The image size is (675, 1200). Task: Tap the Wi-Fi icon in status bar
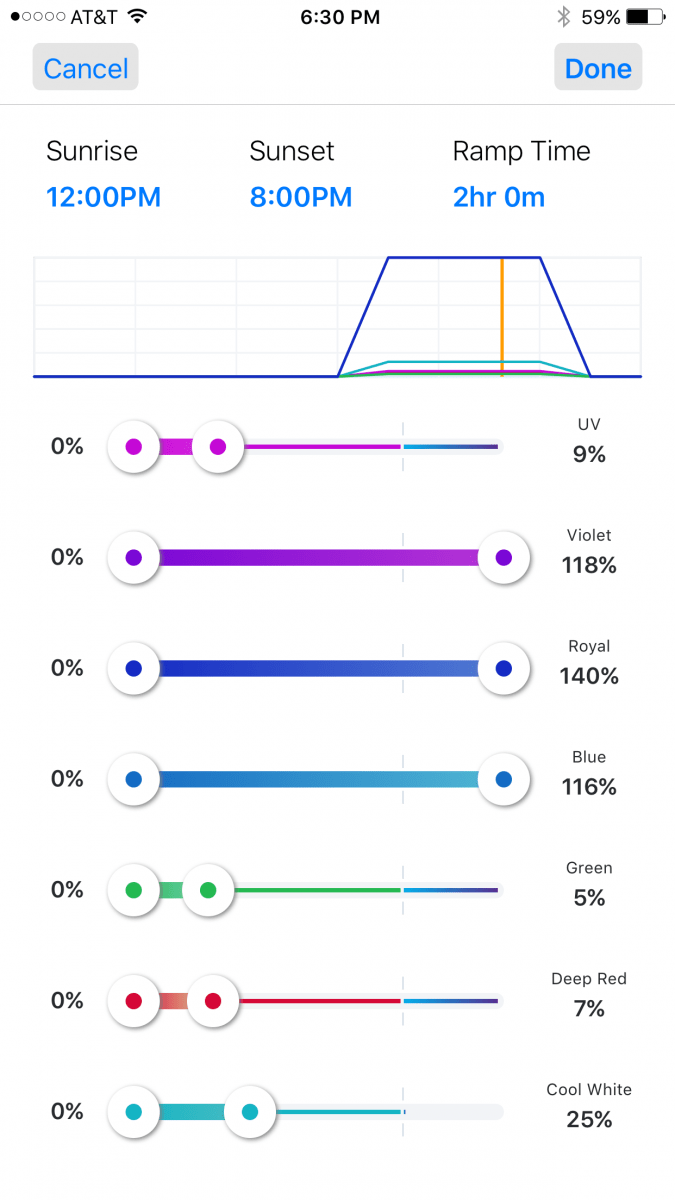(x=137, y=17)
